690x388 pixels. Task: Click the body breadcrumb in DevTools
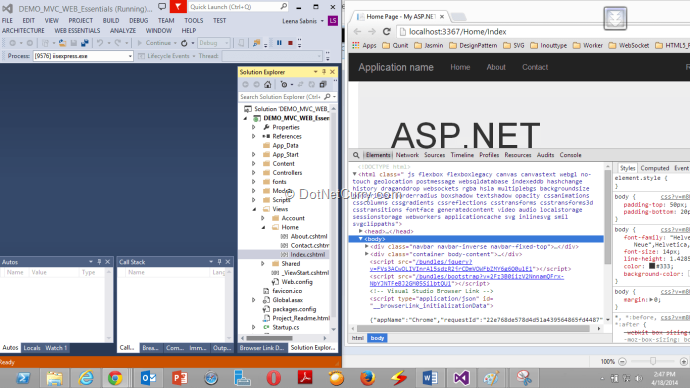(x=377, y=338)
